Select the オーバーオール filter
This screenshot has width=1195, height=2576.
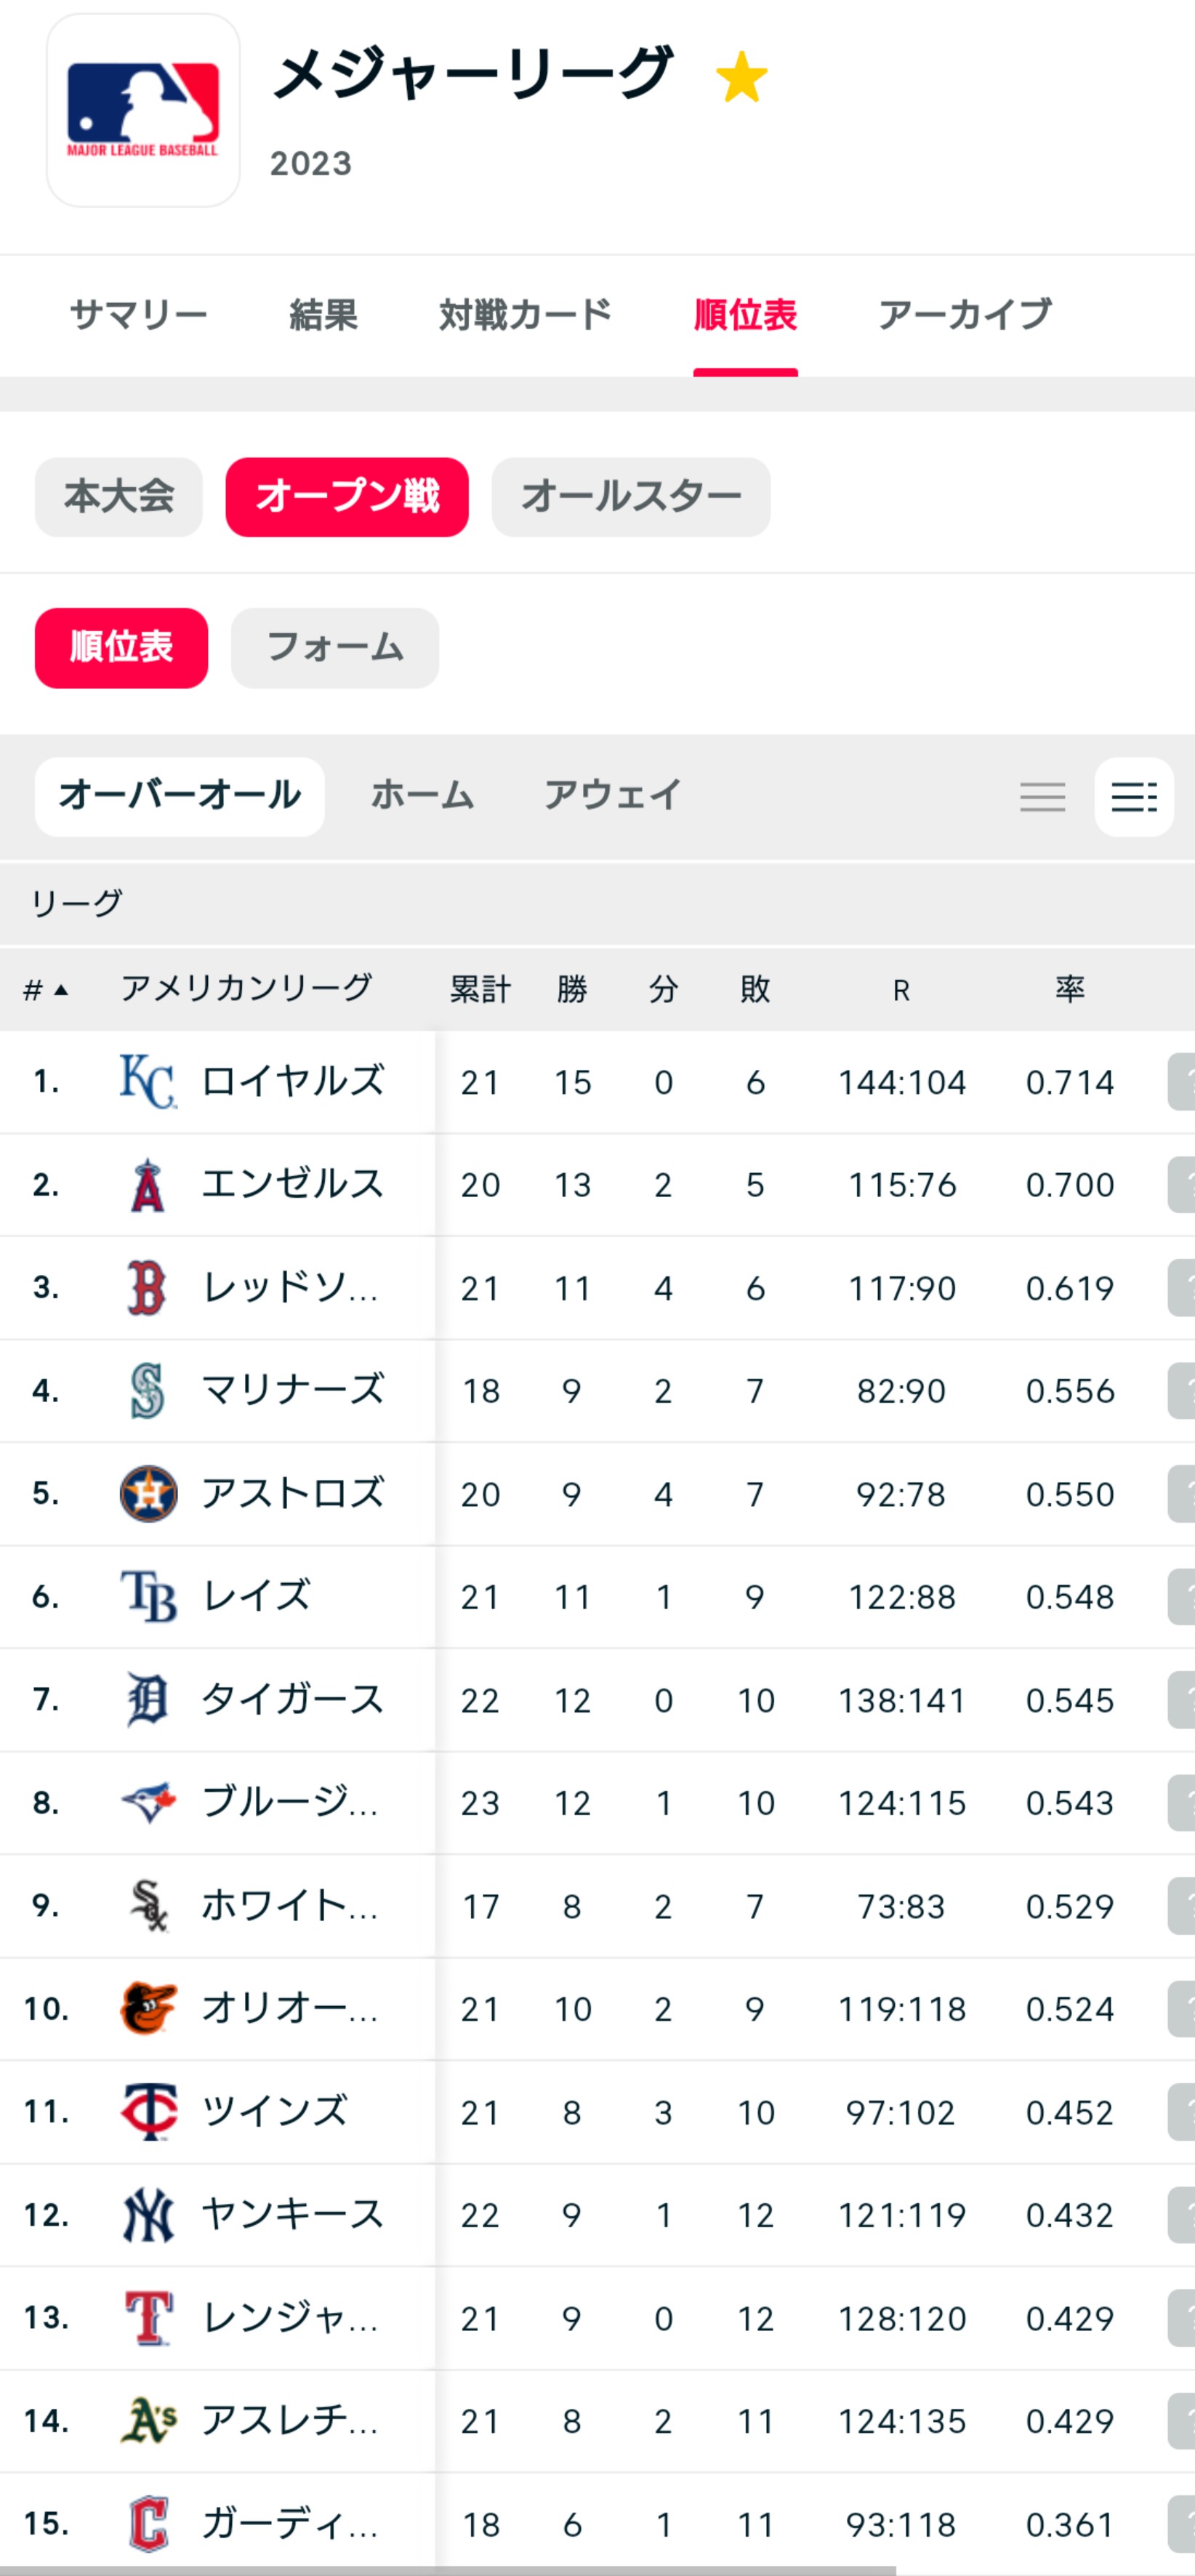(x=180, y=797)
